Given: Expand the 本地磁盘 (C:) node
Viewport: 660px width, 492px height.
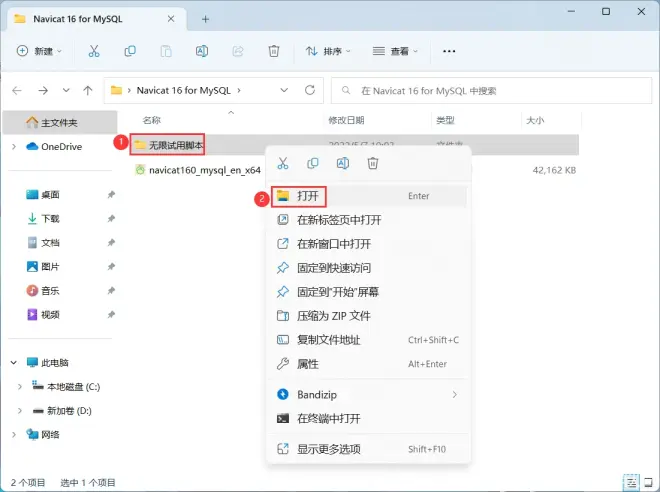Looking at the screenshot, I should 20,386.
